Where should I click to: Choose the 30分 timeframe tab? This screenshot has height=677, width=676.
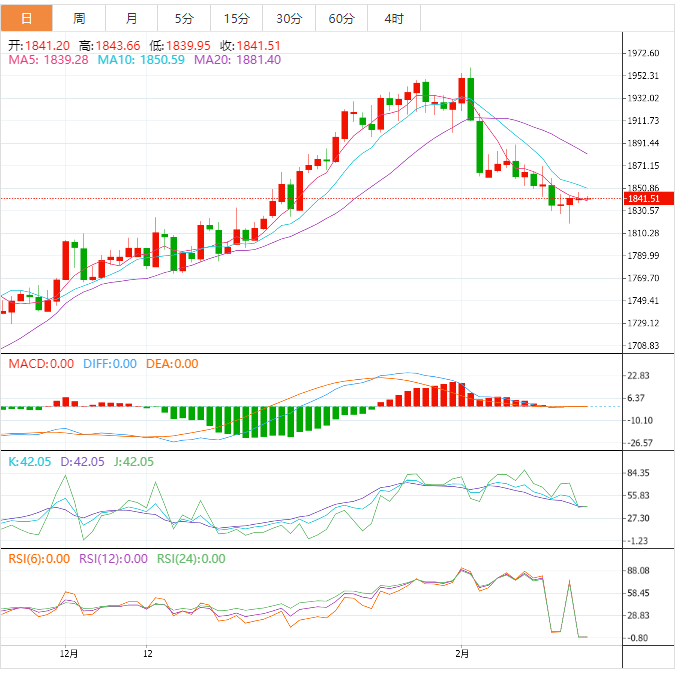tap(288, 19)
